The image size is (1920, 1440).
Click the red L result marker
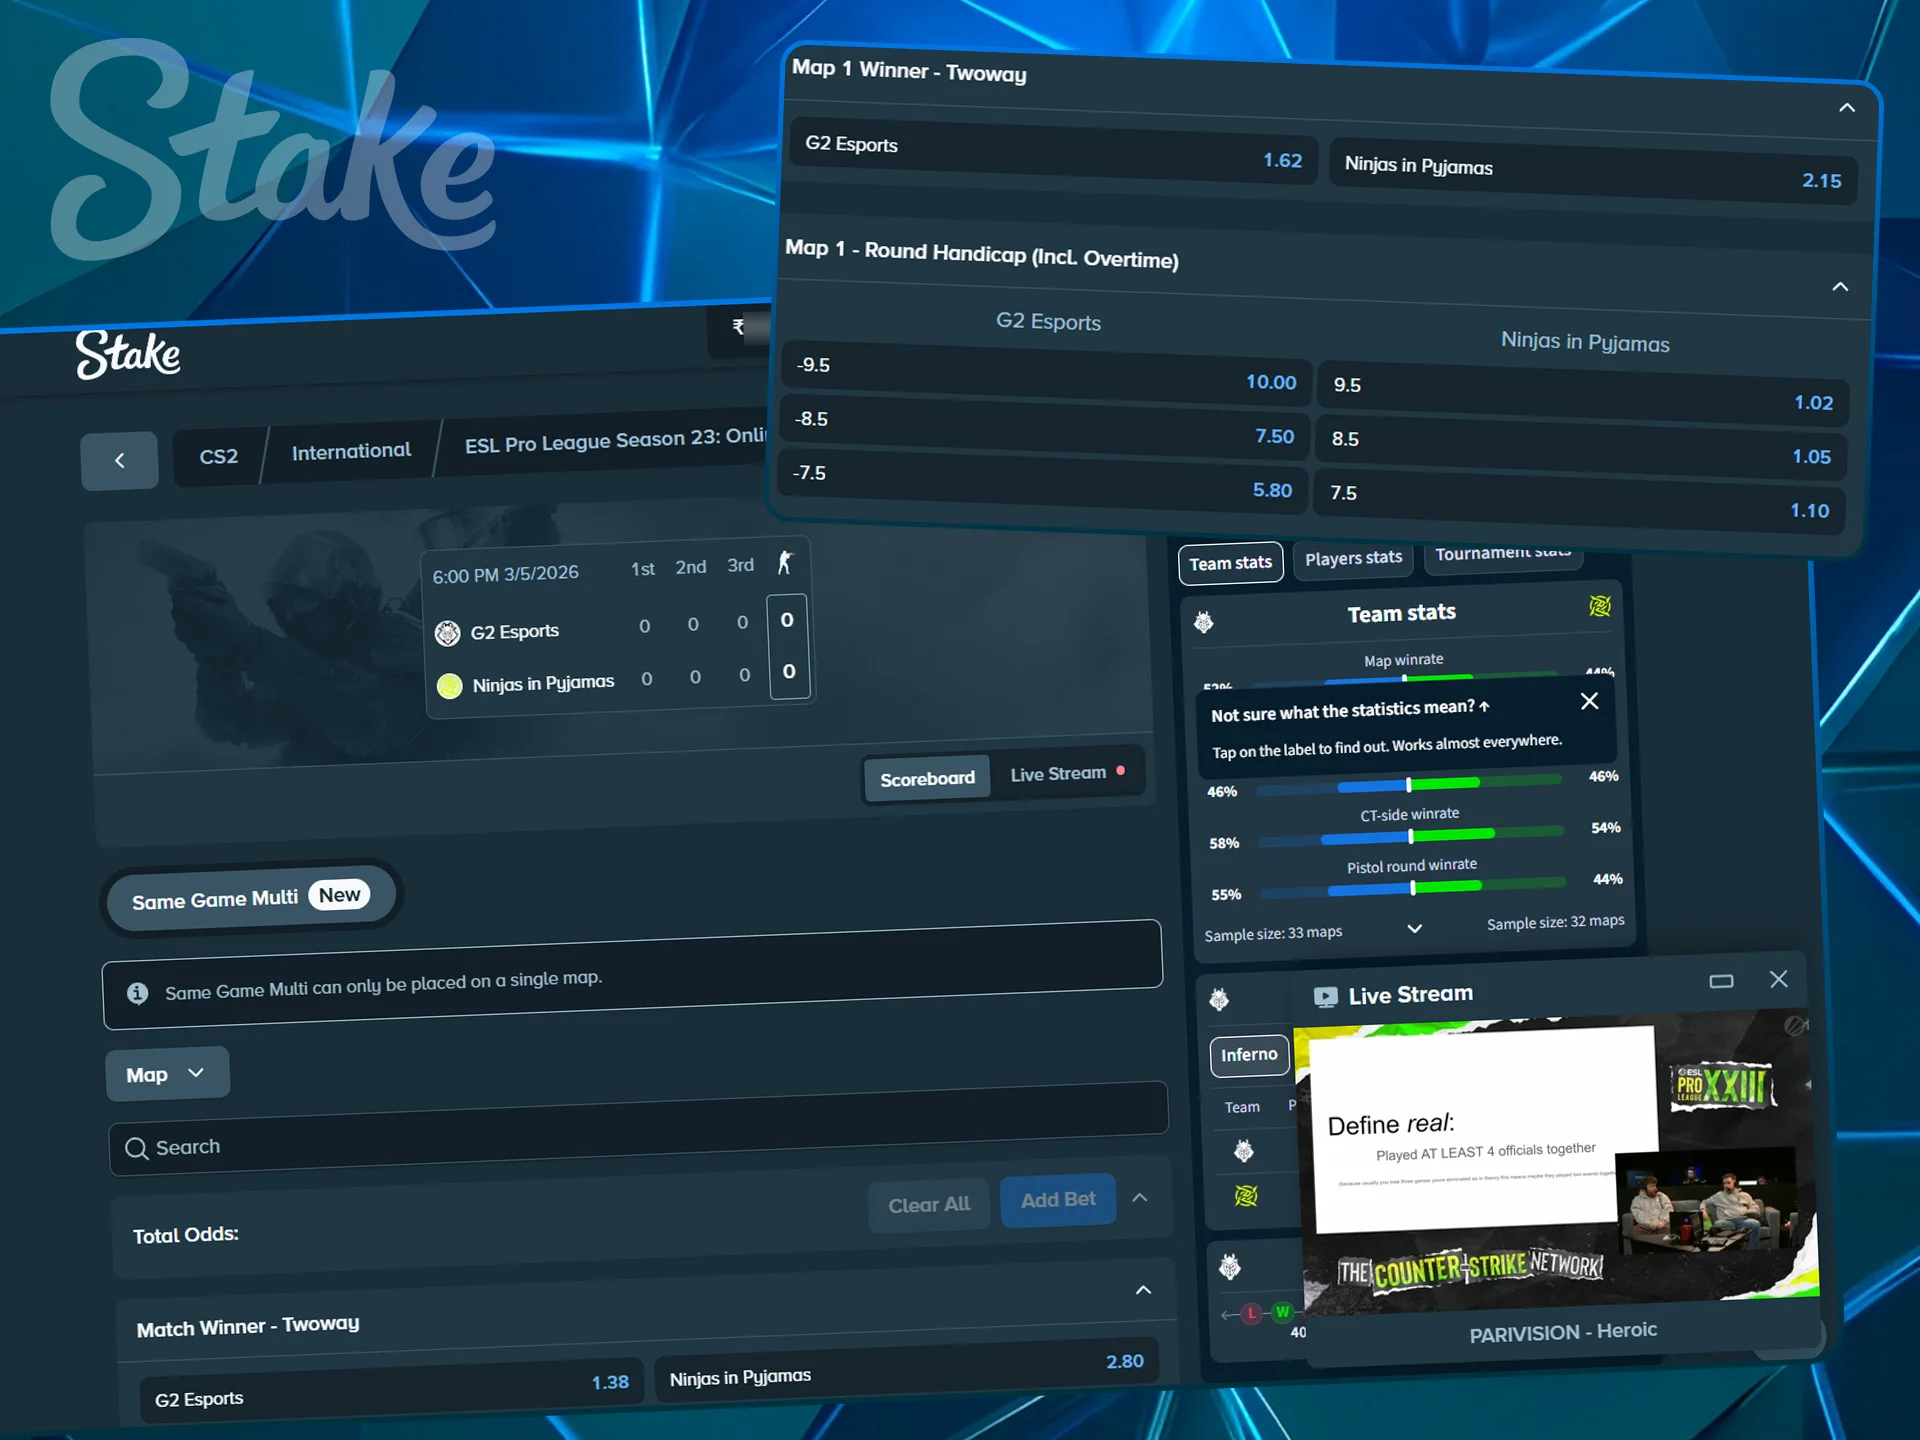tap(1252, 1313)
